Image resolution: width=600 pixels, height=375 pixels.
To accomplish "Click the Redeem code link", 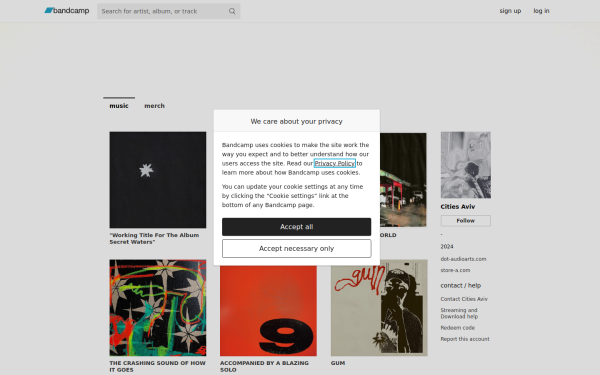I will (x=458, y=328).
